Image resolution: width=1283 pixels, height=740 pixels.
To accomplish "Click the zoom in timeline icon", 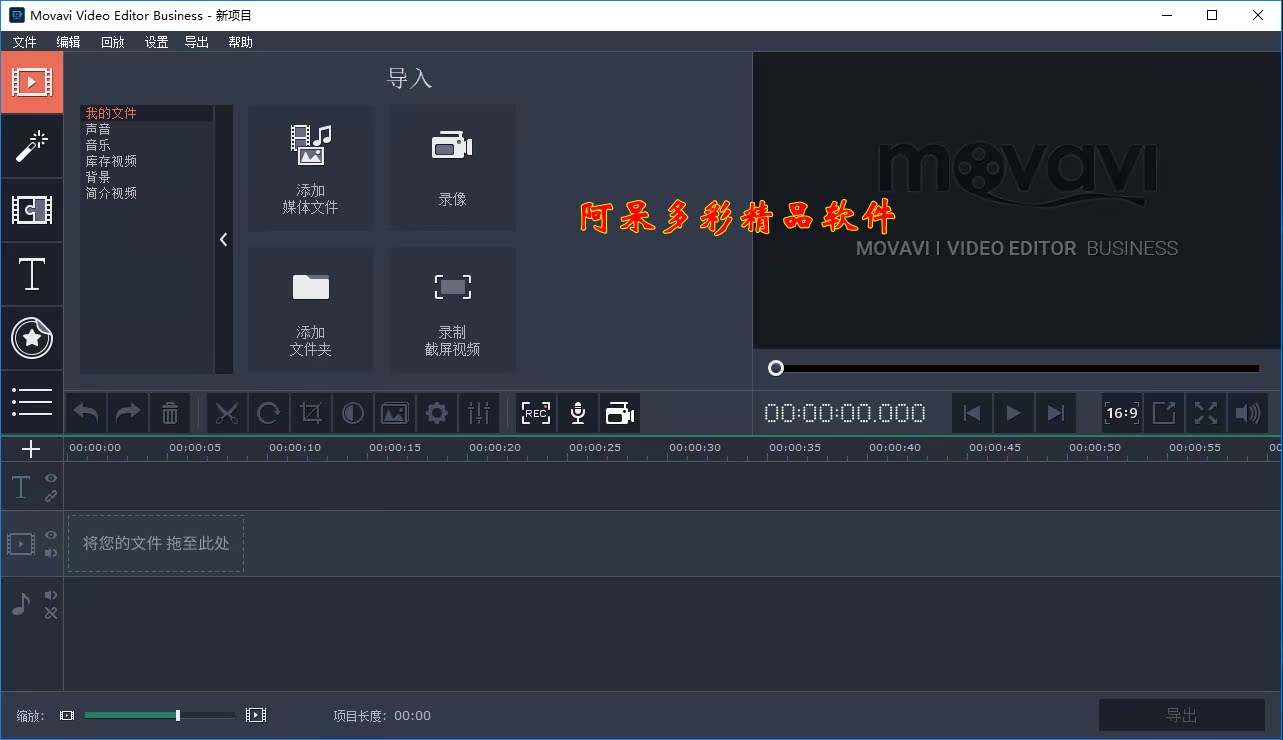I will 256,715.
